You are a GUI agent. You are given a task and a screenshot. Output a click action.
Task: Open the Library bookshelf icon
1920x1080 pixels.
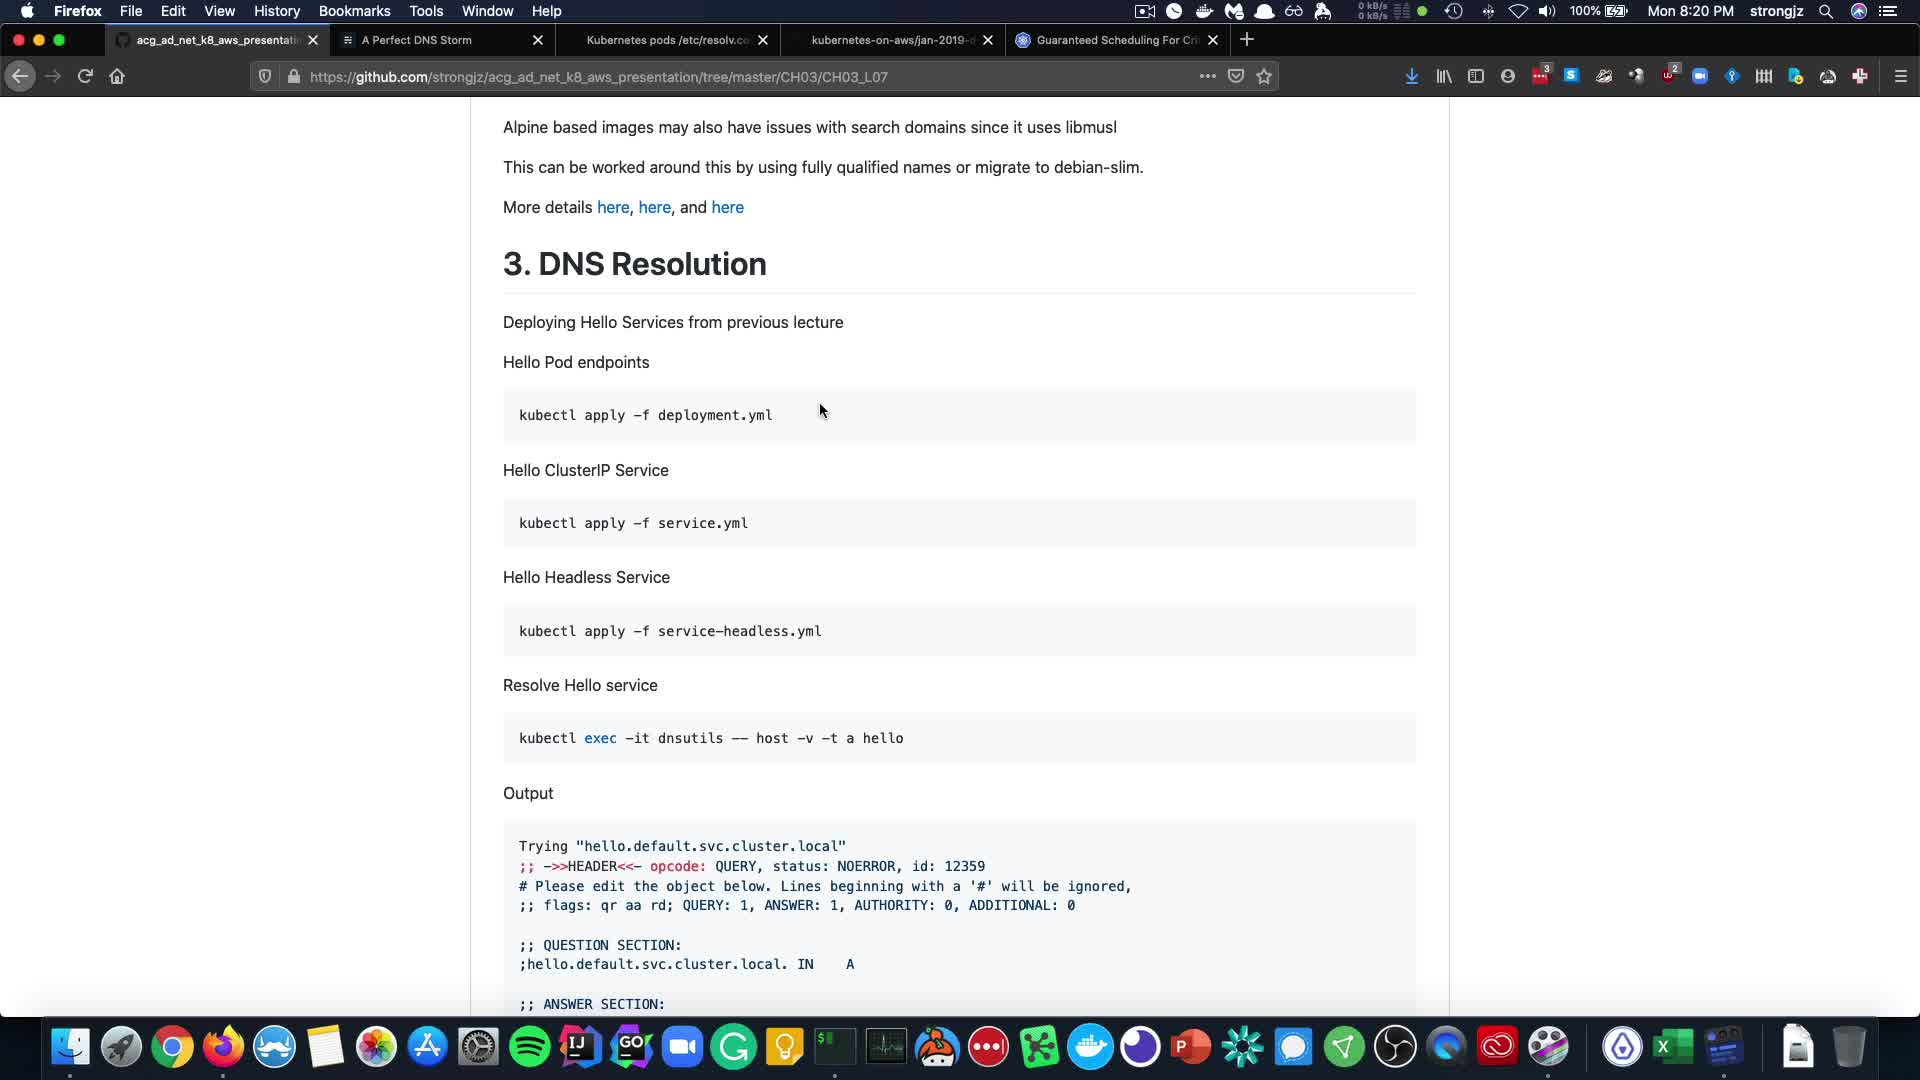pos(1443,76)
